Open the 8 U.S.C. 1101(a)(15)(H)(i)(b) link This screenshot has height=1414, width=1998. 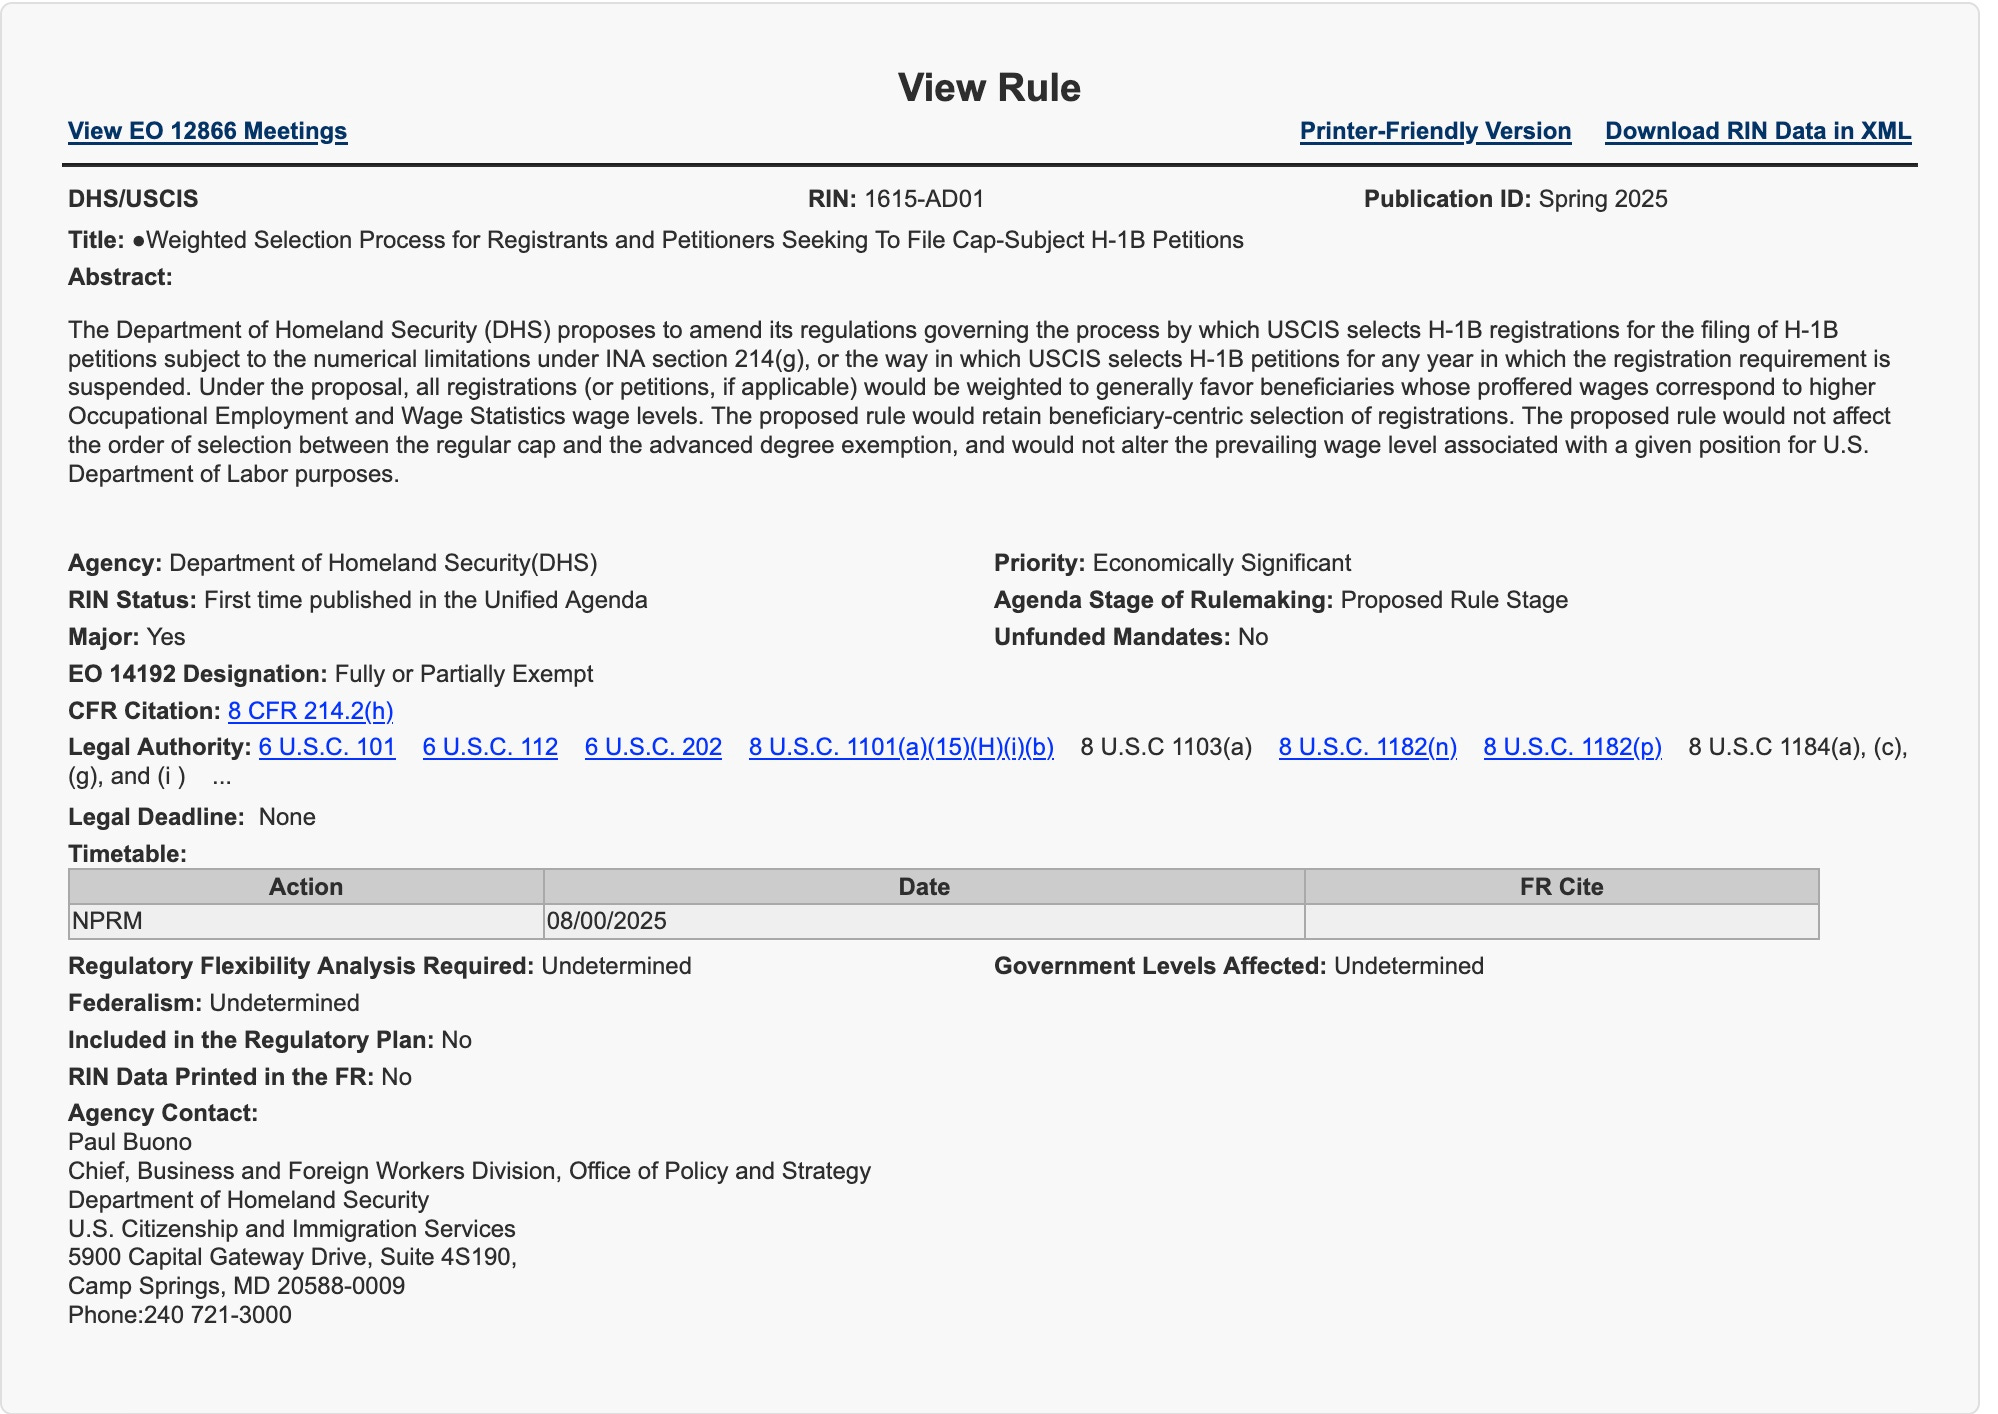pyautogui.click(x=901, y=747)
